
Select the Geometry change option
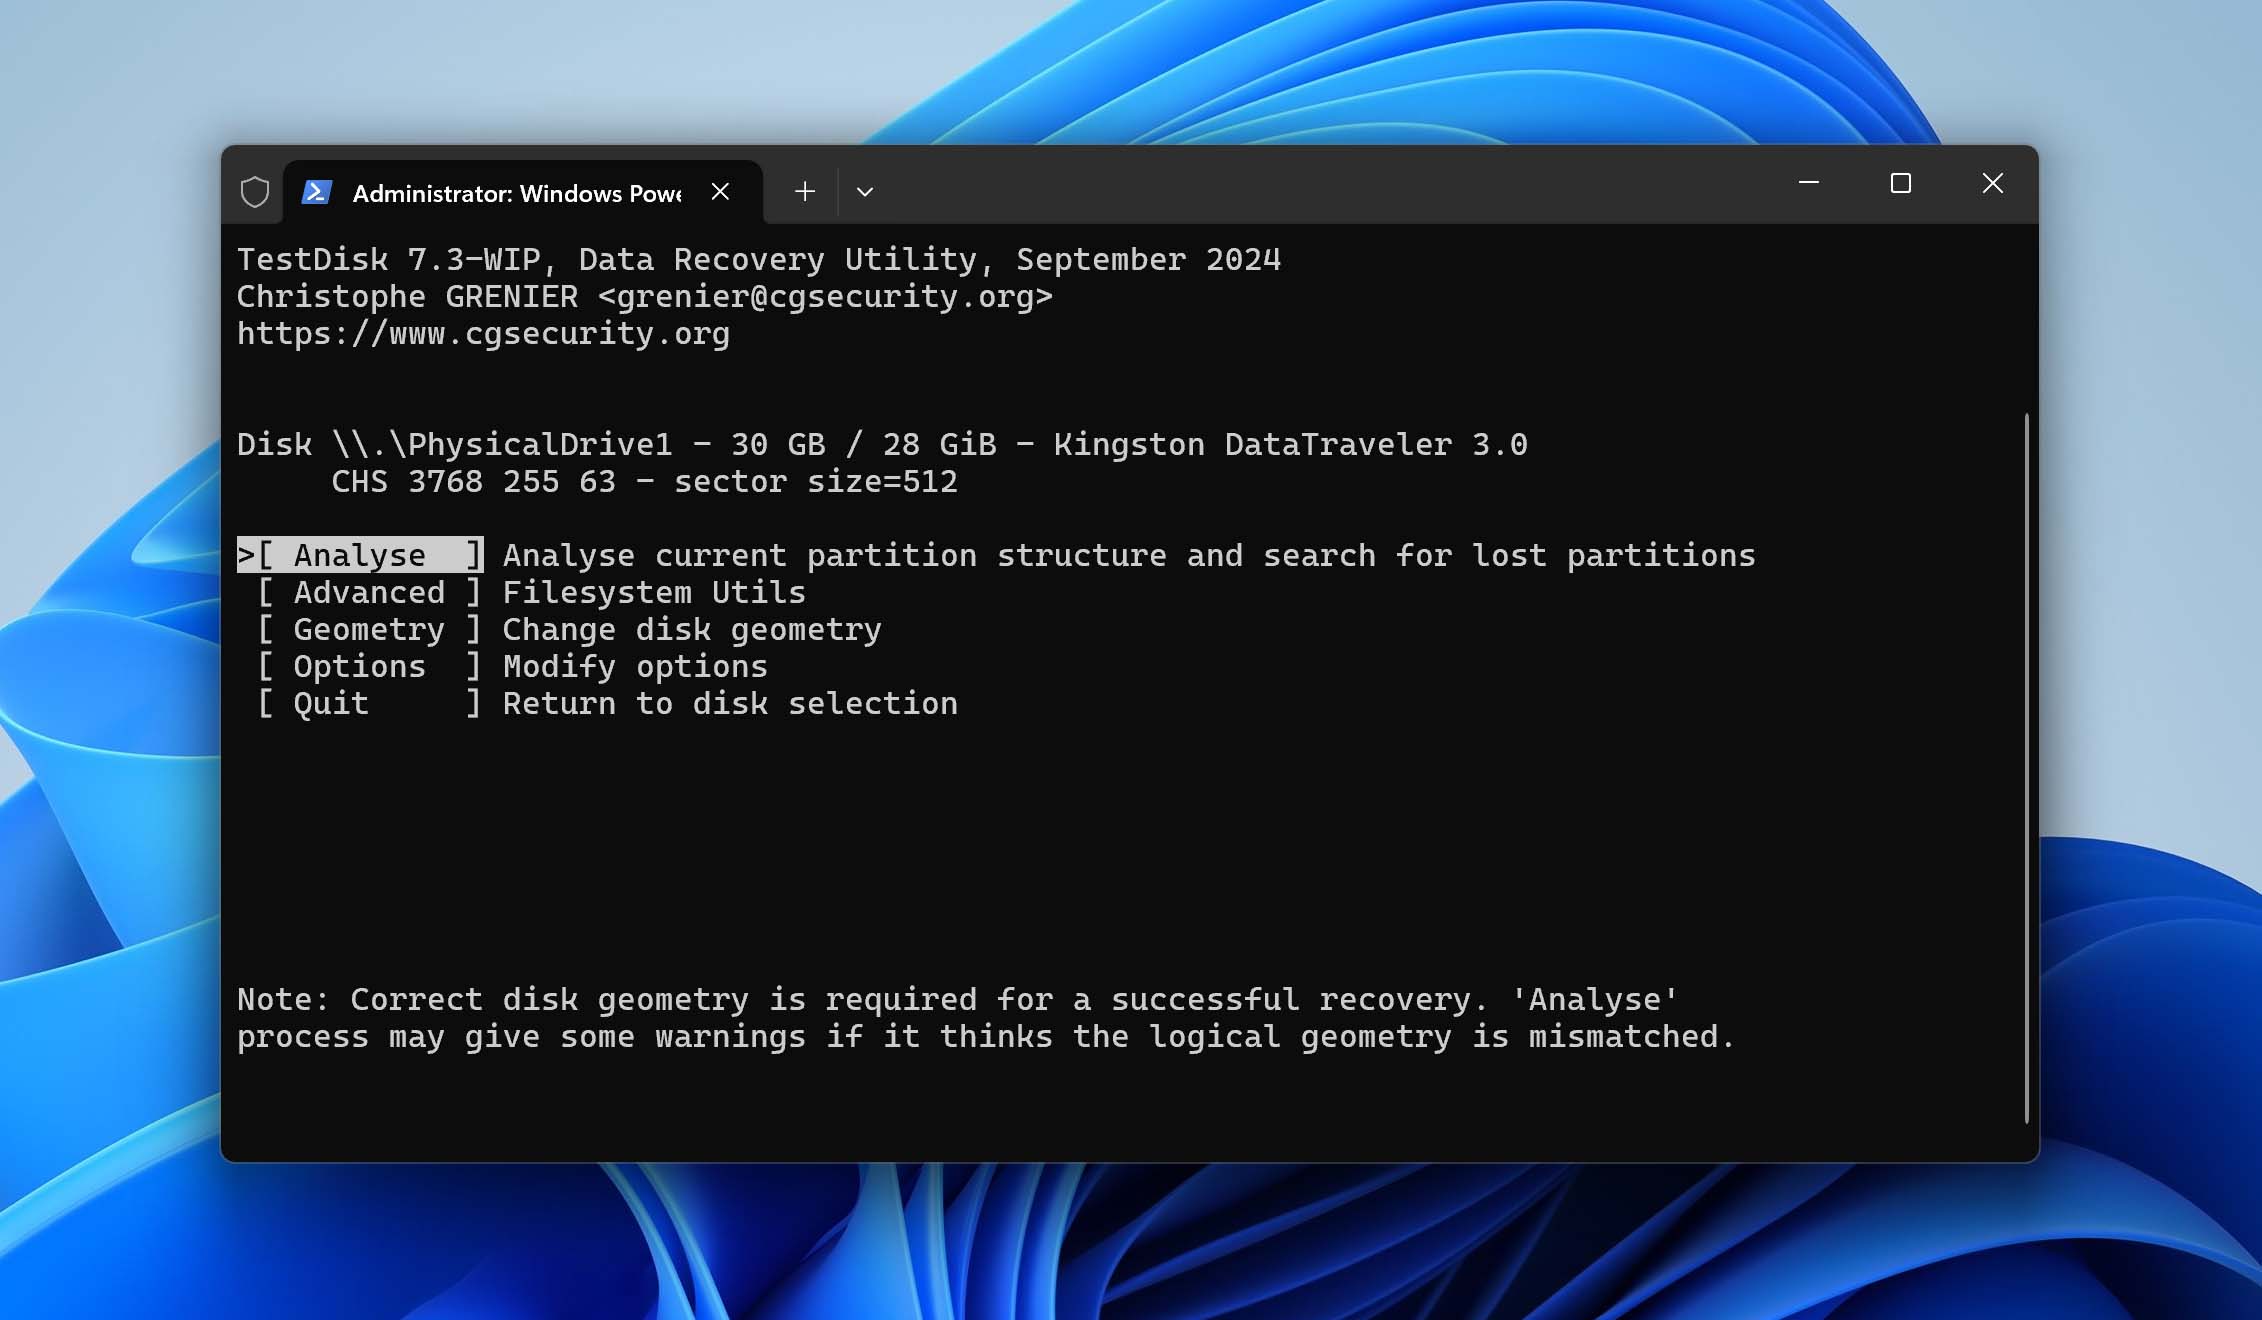tap(368, 629)
